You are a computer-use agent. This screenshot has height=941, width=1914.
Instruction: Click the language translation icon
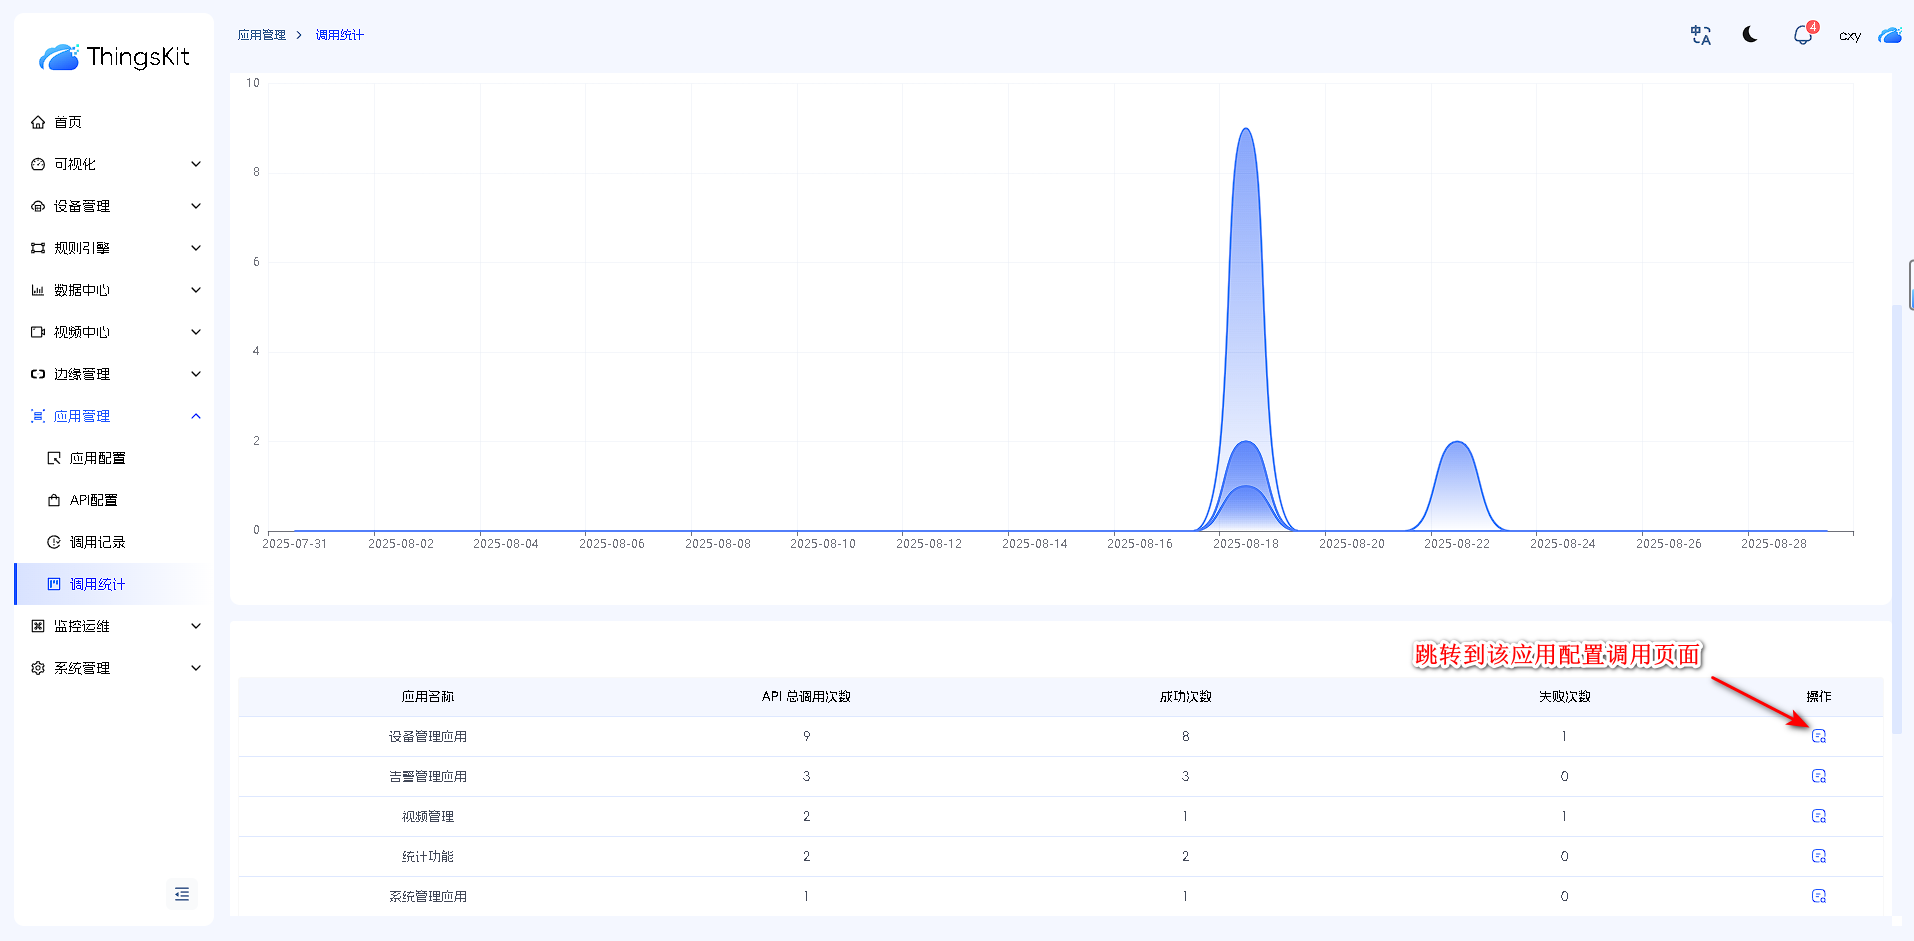tap(1701, 36)
